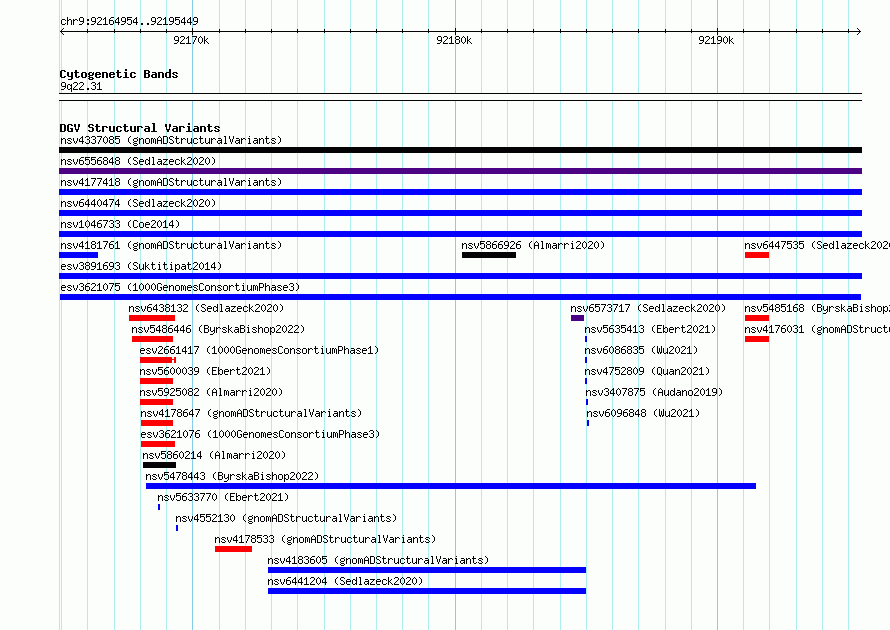This screenshot has height=630, width=890.
Task: Open the nsv5485168 ByrskaBishop label
Action: point(817,308)
